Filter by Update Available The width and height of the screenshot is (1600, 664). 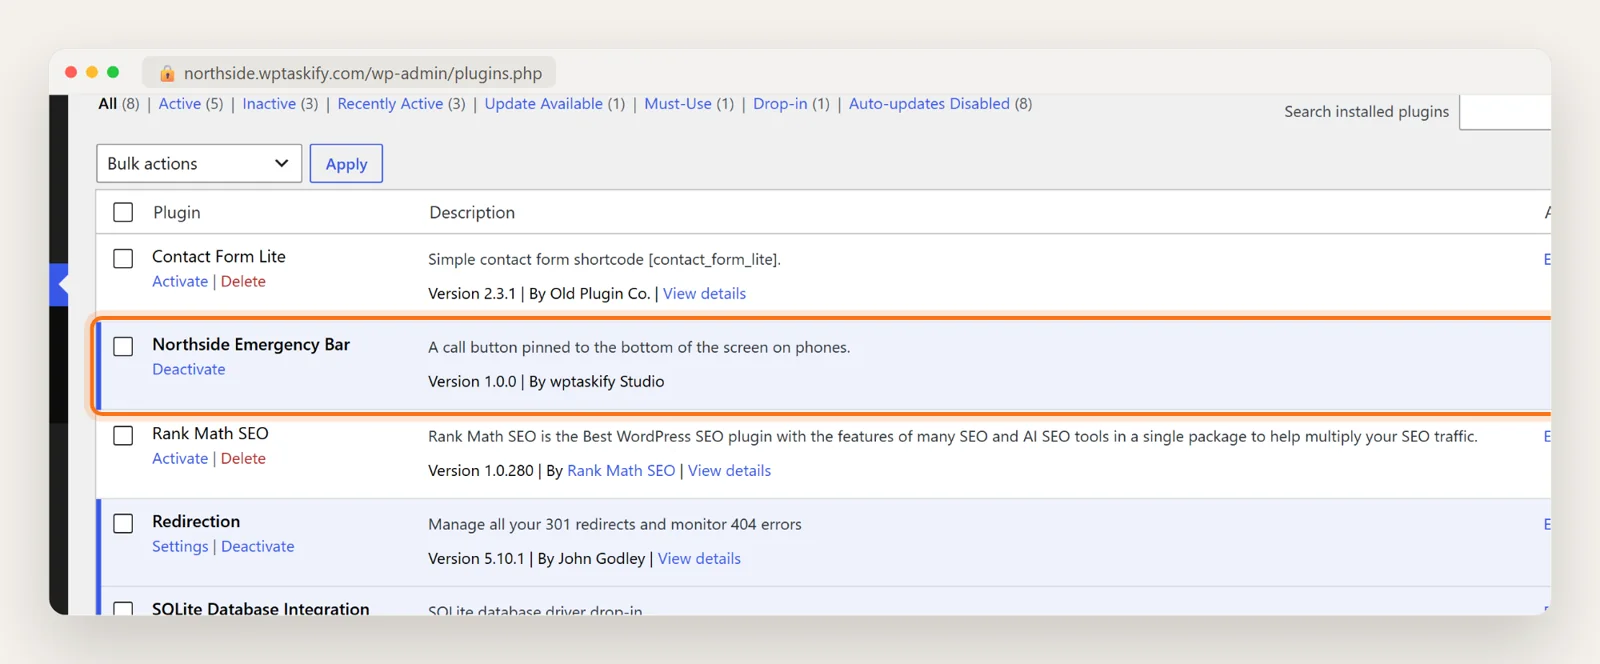[x=544, y=103]
